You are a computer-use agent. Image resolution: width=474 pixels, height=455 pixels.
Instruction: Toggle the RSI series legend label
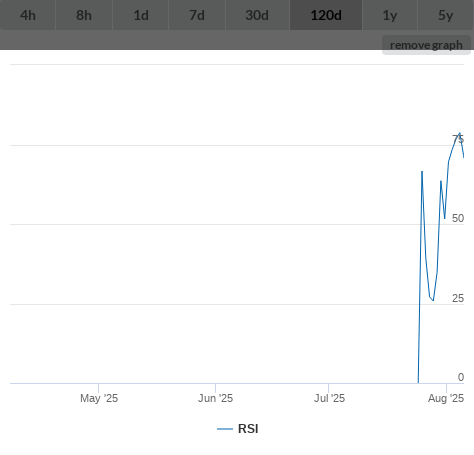point(248,429)
